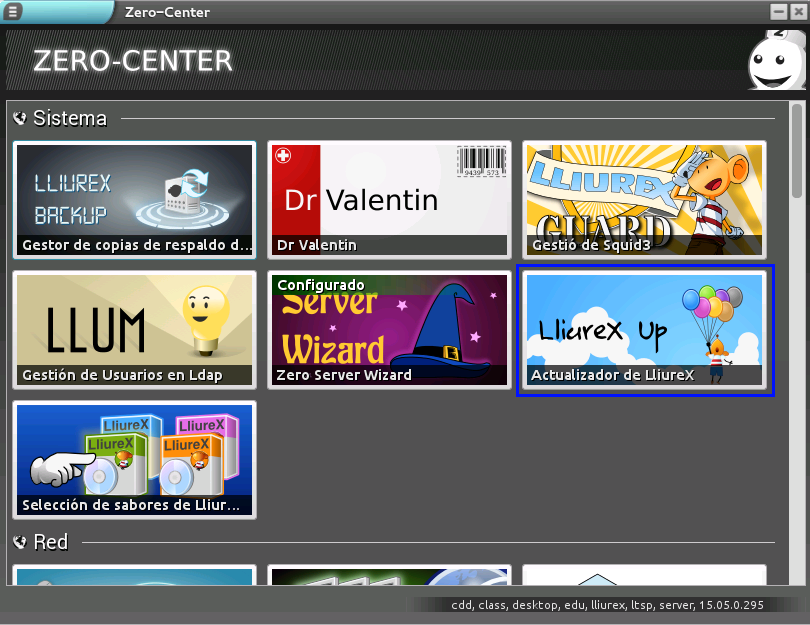Click the icon beside the Red heading
810x625 pixels.
(20, 542)
